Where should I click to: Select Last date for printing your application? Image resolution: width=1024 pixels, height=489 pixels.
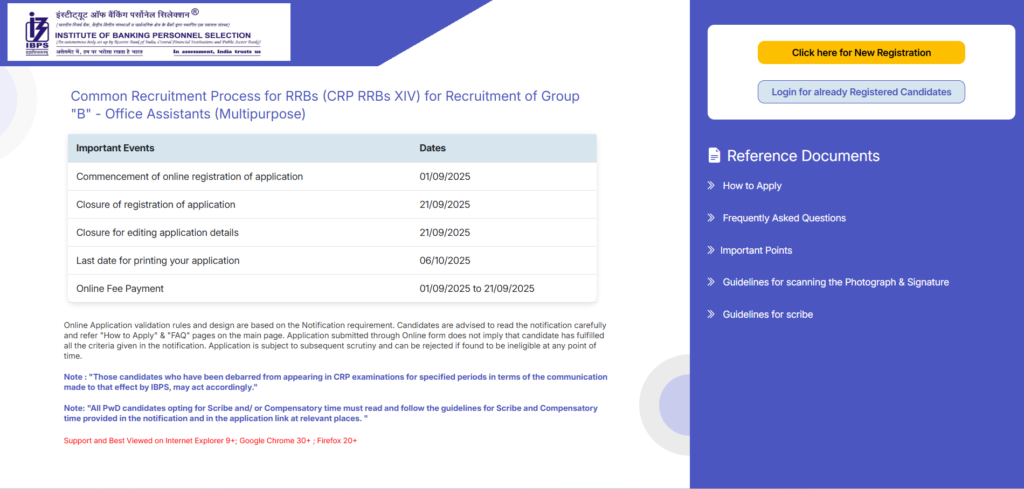(x=158, y=260)
